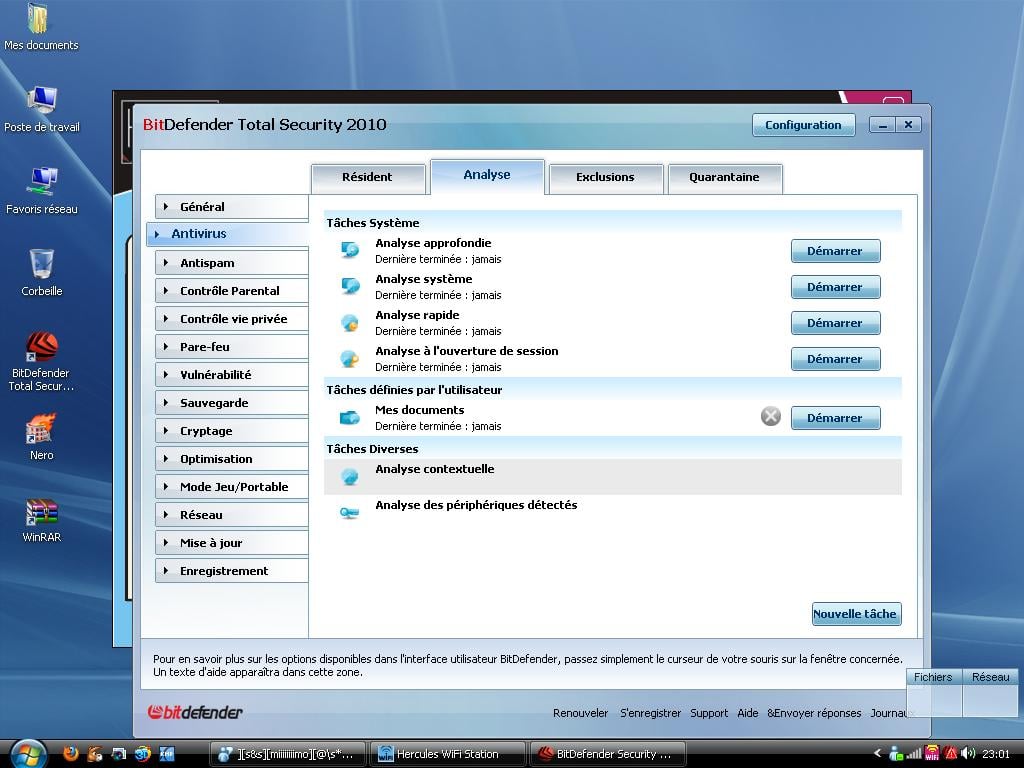Click the 3D quick launch icon
This screenshot has width=1024, height=768.
(142, 754)
